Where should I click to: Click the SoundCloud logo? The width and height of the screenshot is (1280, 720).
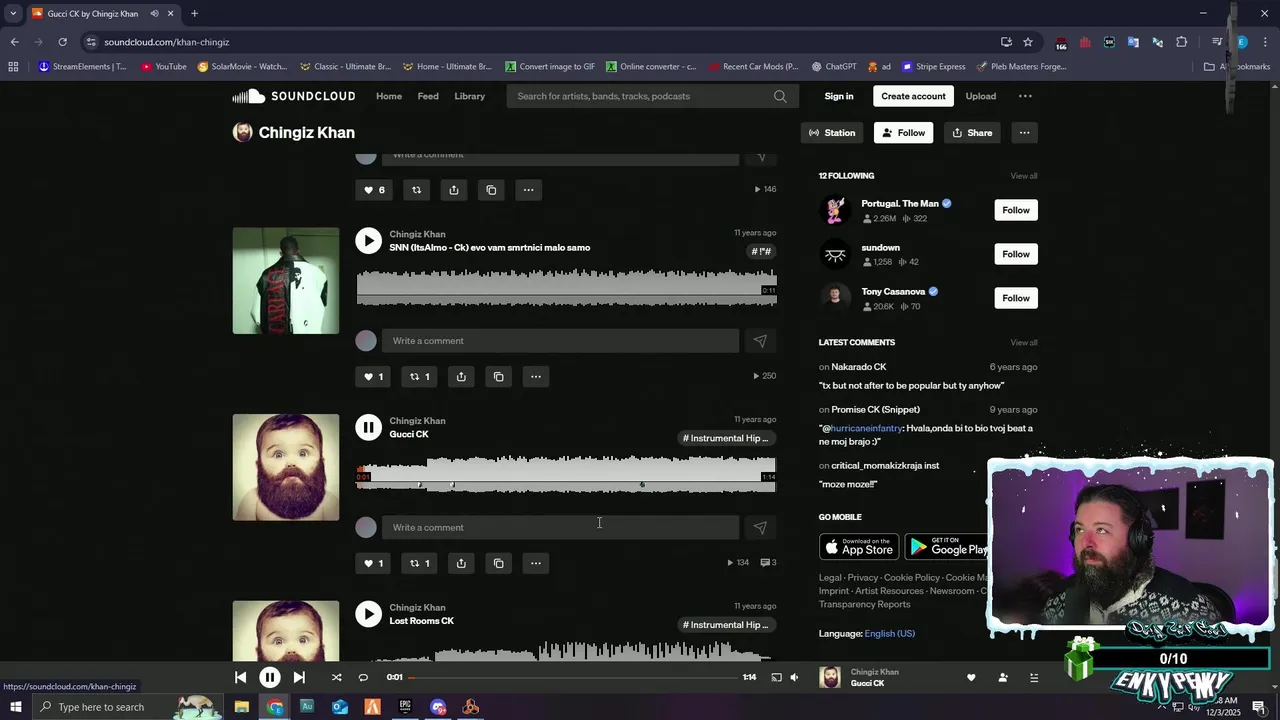(294, 96)
